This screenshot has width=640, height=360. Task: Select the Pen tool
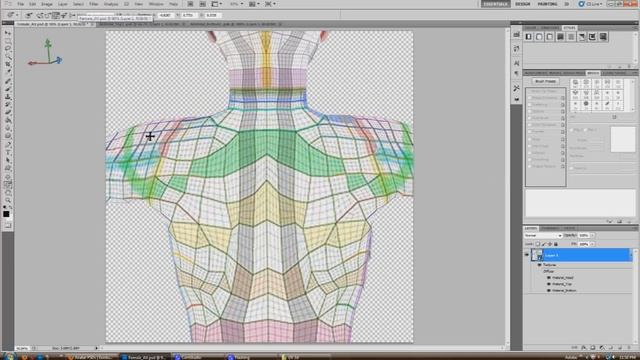[7, 144]
